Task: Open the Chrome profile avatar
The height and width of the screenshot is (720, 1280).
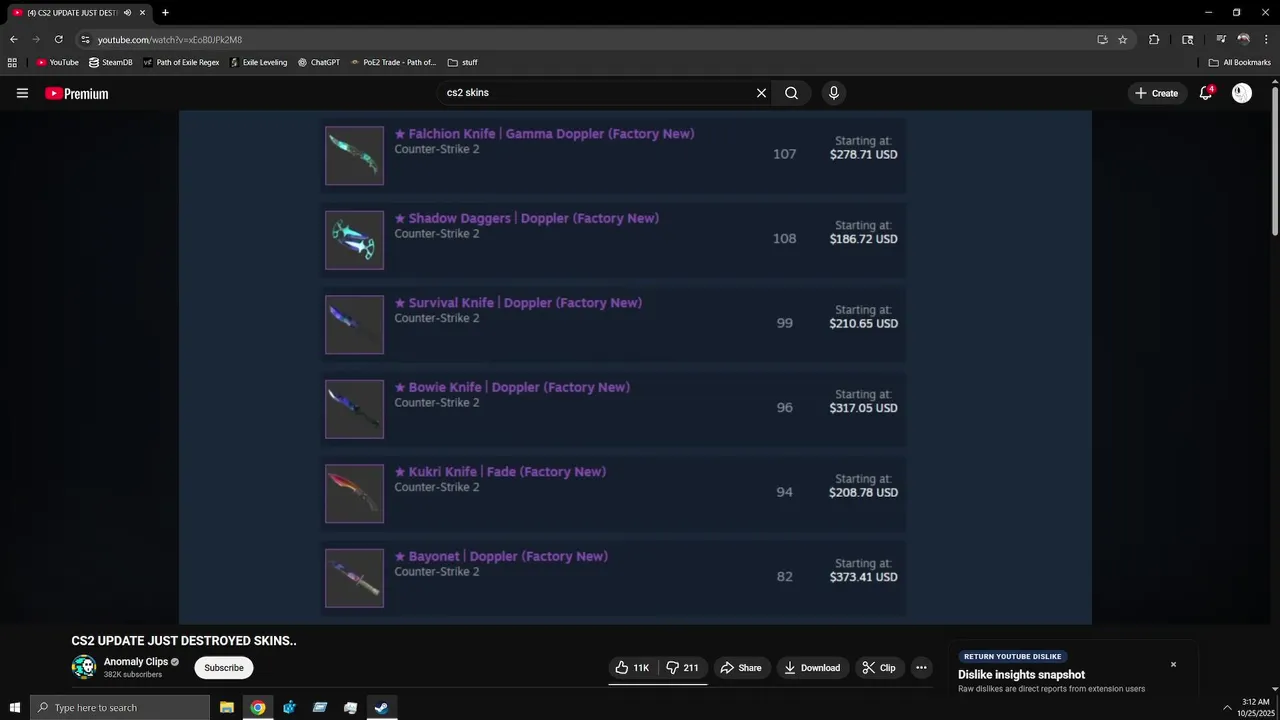Action: click(x=1243, y=40)
